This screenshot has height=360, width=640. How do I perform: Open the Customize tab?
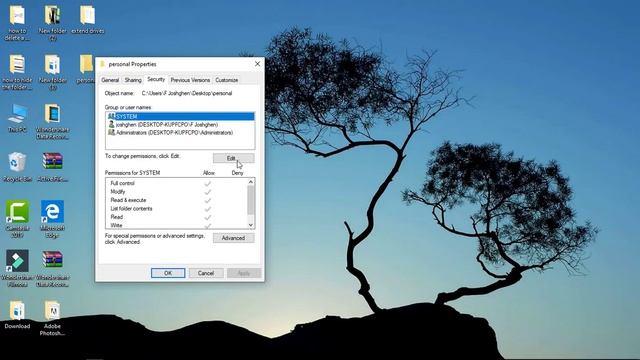coord(227,80)
